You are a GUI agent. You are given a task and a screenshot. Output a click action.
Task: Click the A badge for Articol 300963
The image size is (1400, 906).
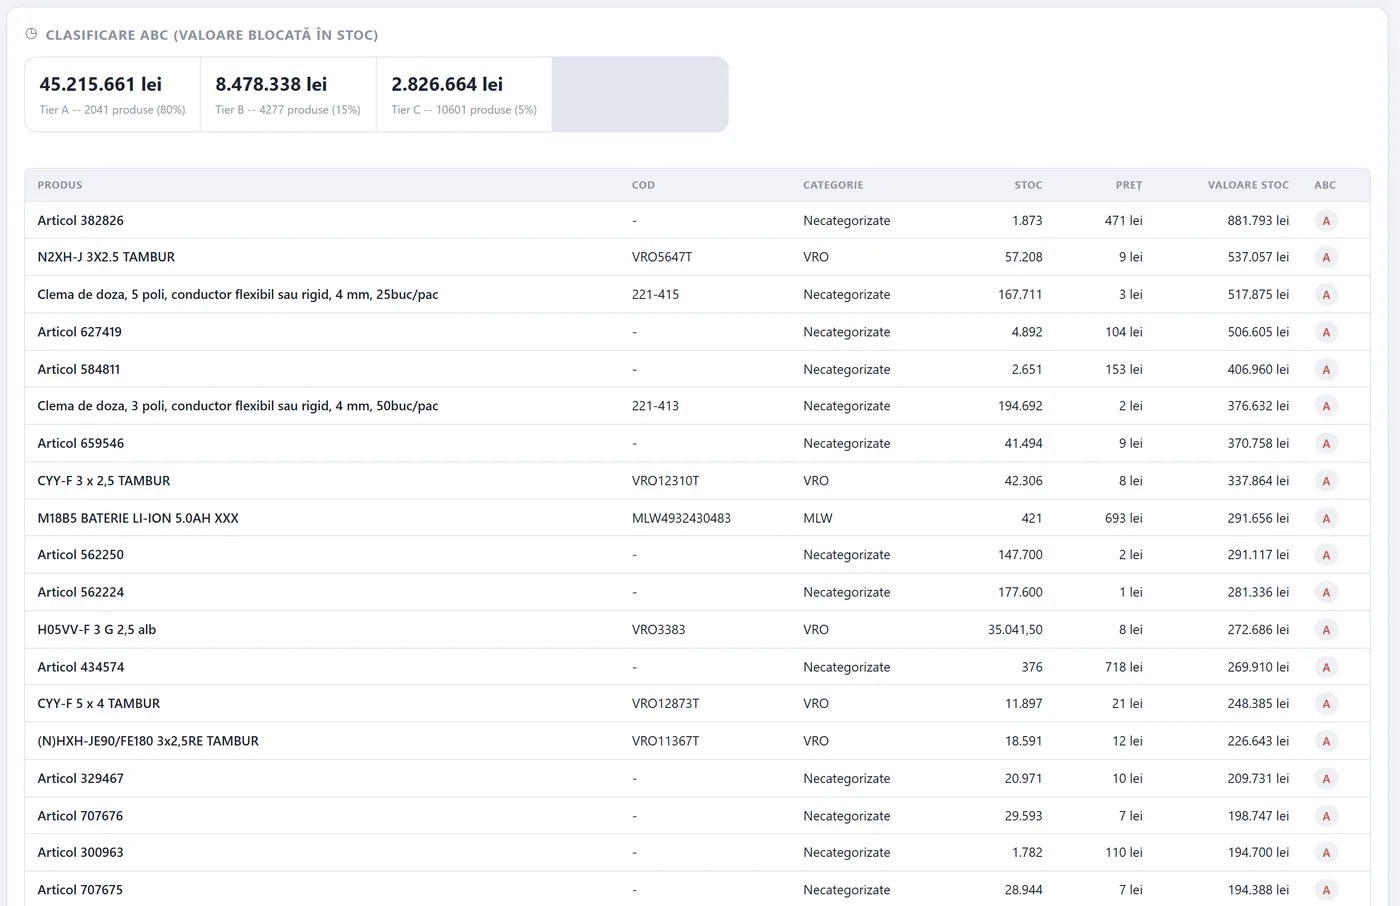point(1326,853)
